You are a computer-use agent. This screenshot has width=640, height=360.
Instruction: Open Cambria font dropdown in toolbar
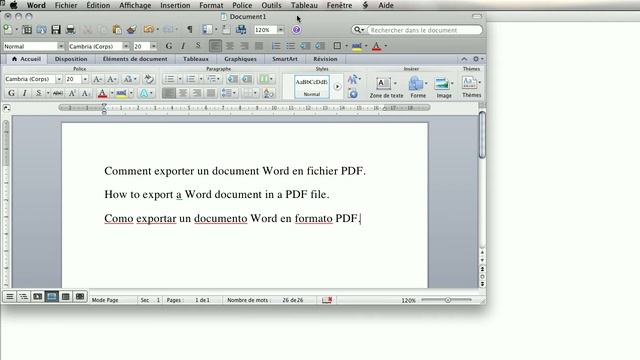(x=126, y=46)
